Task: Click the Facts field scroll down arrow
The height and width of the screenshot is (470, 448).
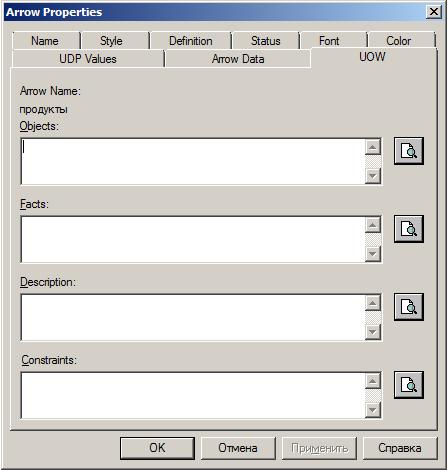Action: (x=373, y=254)
